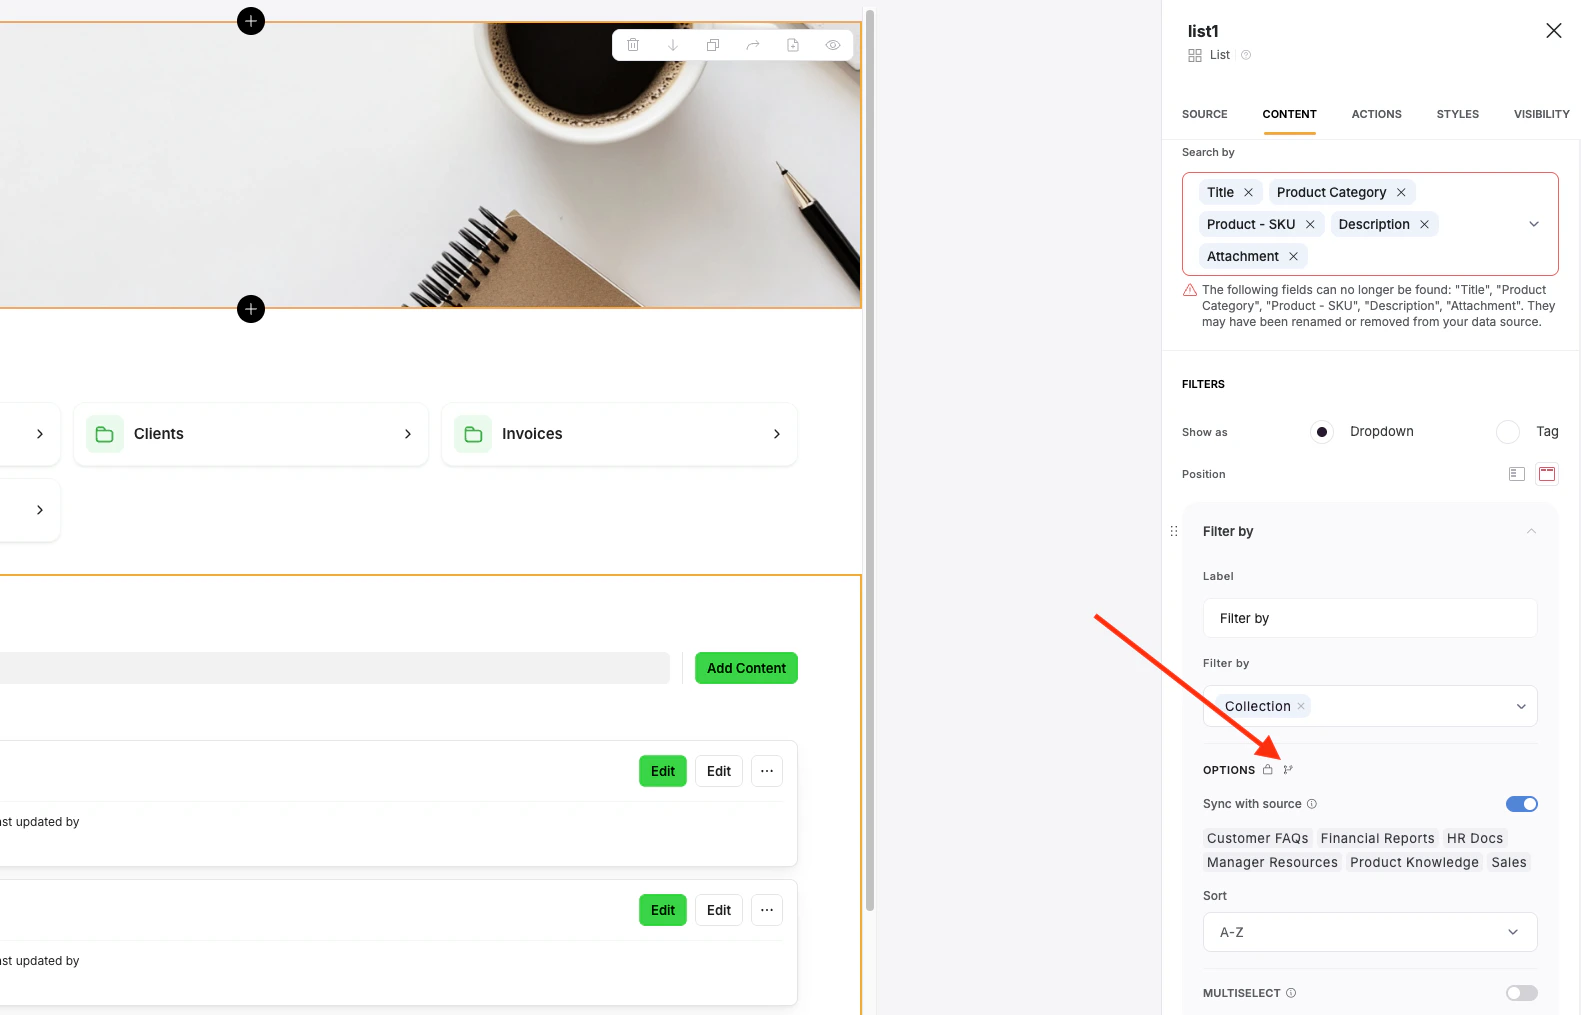Click the Sales option tag
Image resolution: width=1581 pixels, height=1015 pixels.
(1509, 862)
